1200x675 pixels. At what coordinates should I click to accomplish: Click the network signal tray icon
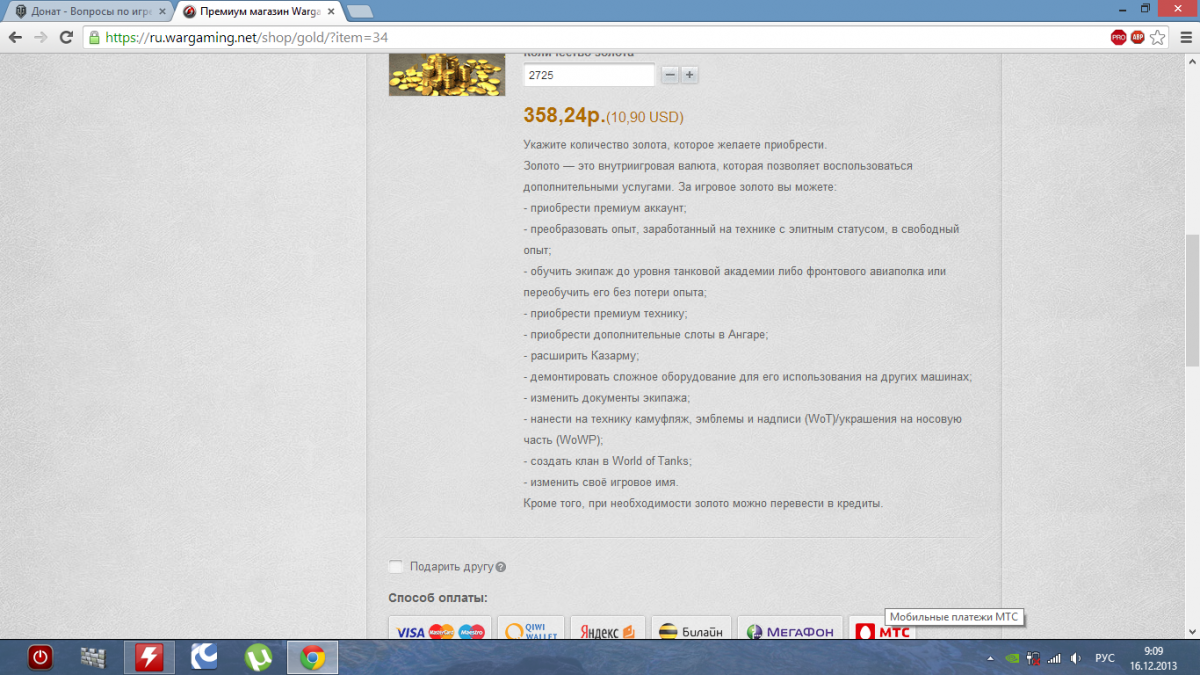(x=1053, y=658)
